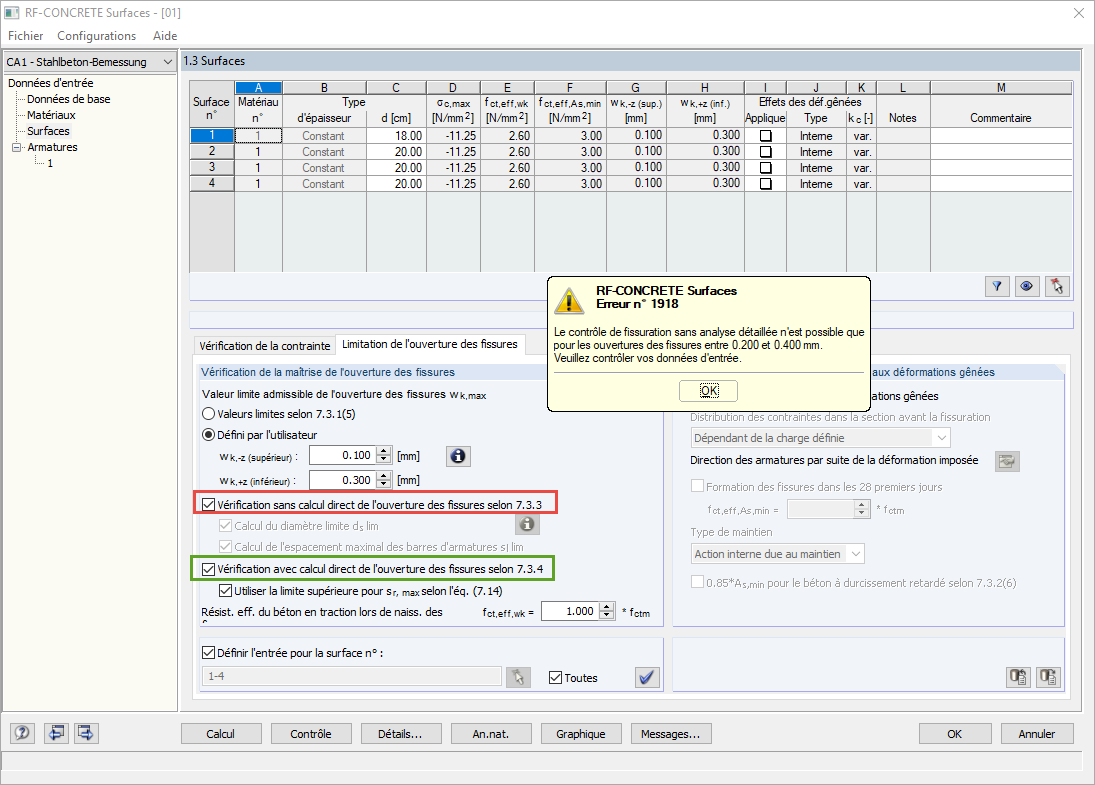1095x785 pixels.
Task: Select row header for surface 3
Action: [x=212, y=168]
